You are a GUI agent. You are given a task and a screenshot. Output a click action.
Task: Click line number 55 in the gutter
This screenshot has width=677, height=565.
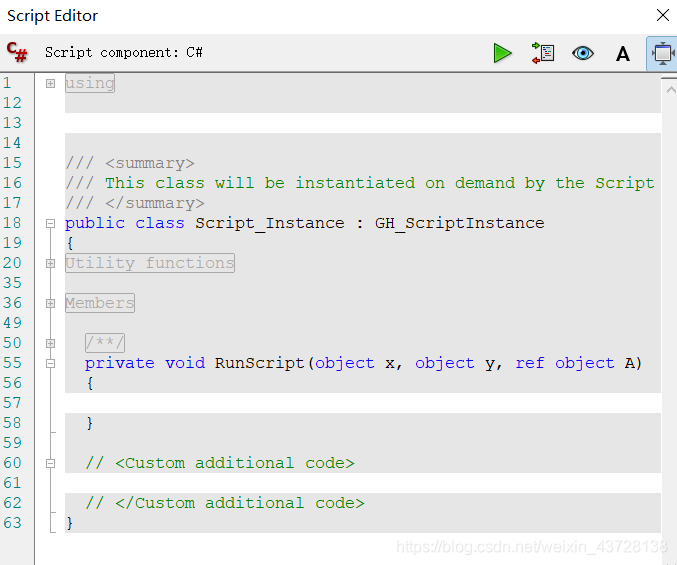[x=12, y=363]
